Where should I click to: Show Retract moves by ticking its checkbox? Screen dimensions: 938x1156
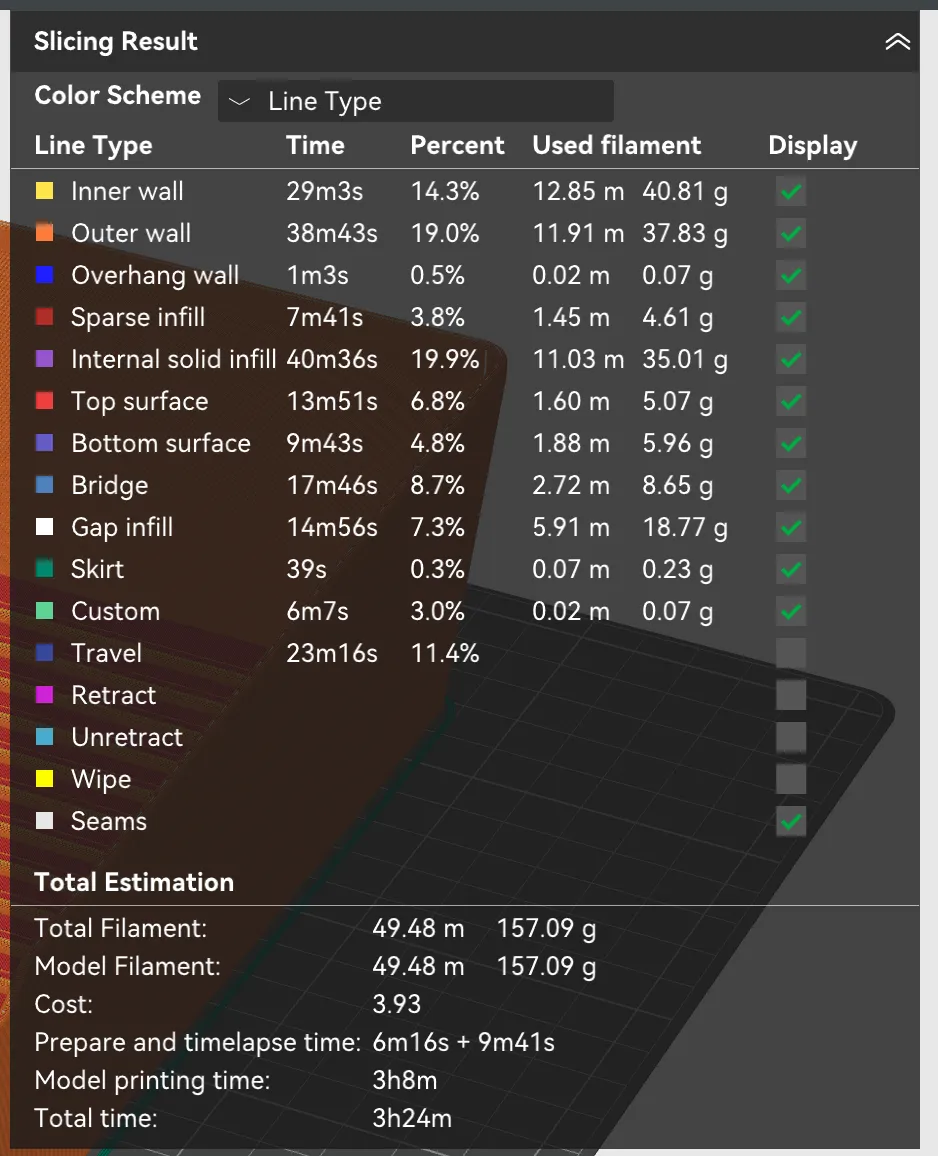(x=791, y=695)
